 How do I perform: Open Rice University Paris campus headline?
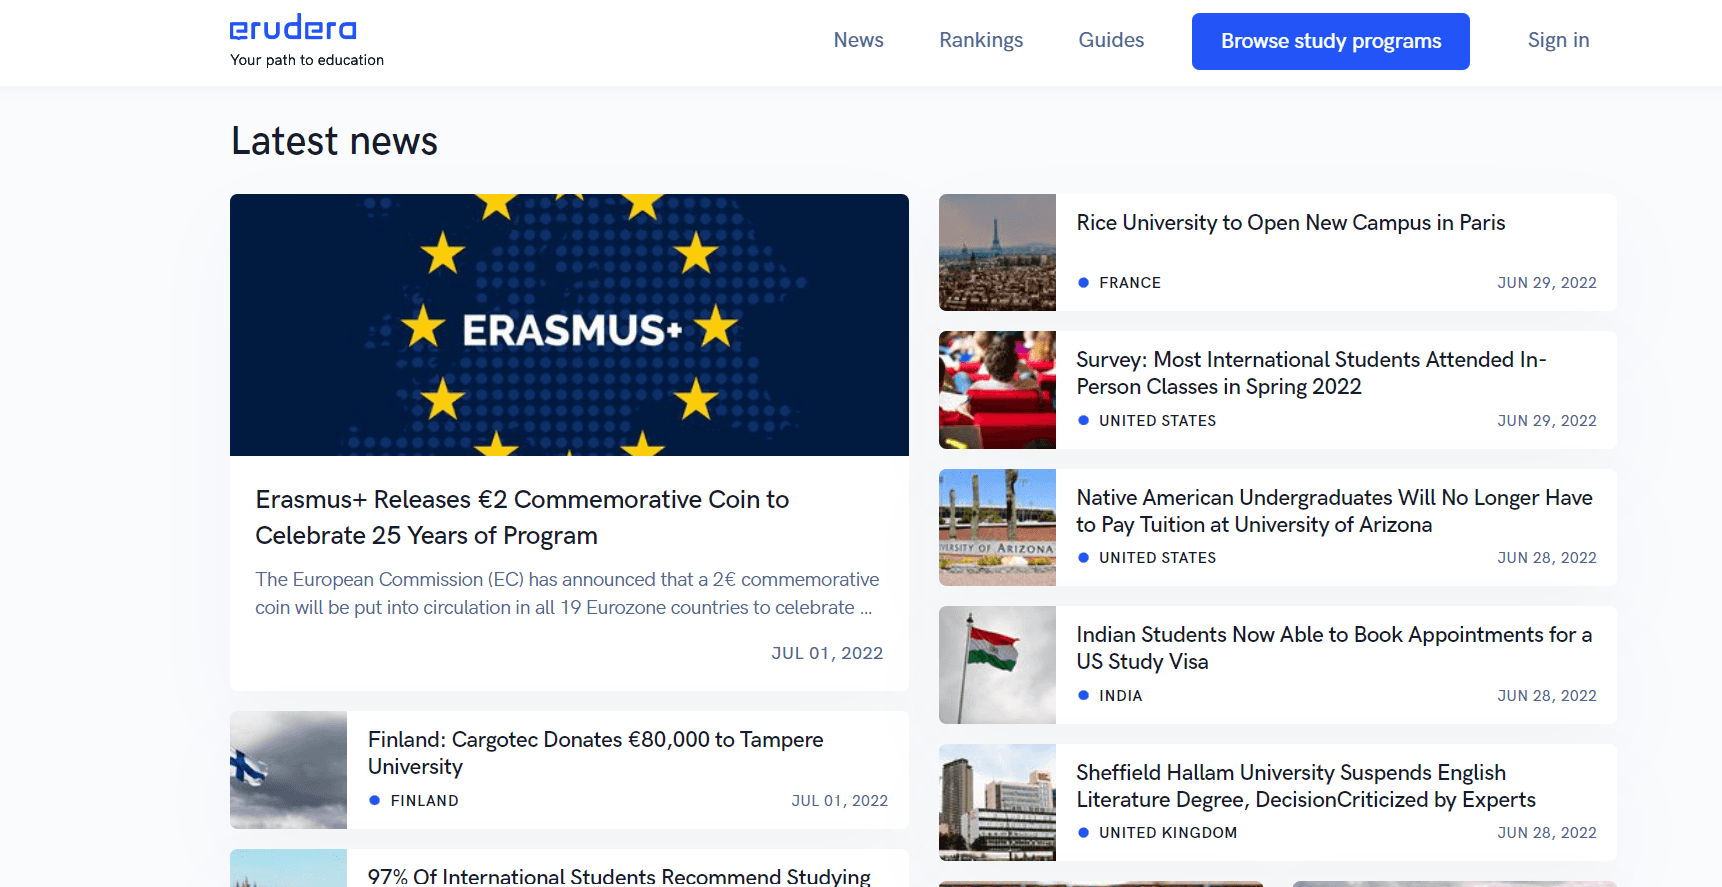pyautogui.click(x=1291, y=223)
